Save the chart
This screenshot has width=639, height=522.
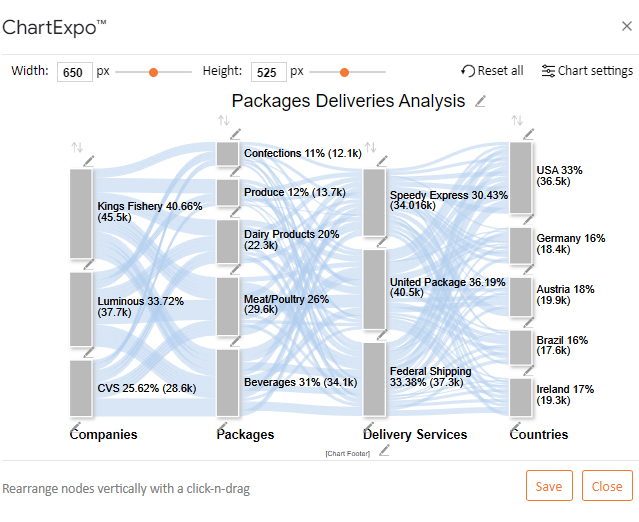point(549,486)
